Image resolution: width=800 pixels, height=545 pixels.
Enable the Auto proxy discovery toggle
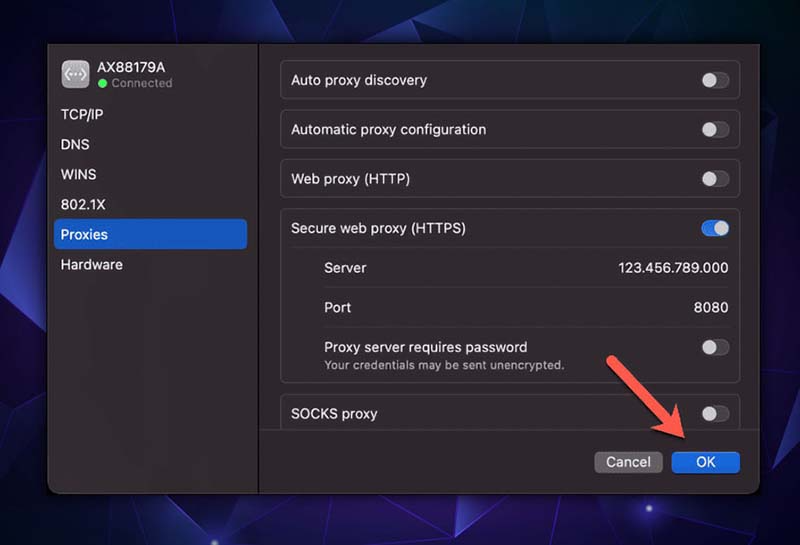[715, 80]
